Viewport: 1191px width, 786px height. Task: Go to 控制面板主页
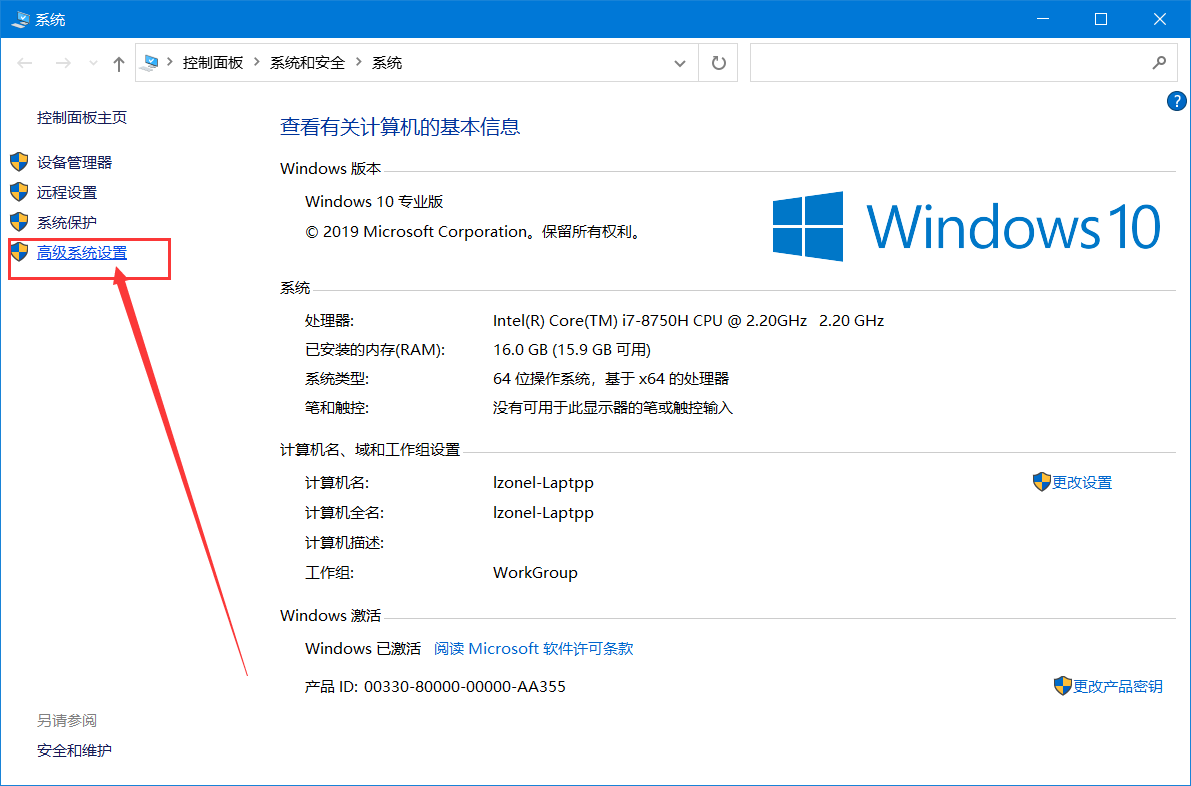tap(82, 118)
